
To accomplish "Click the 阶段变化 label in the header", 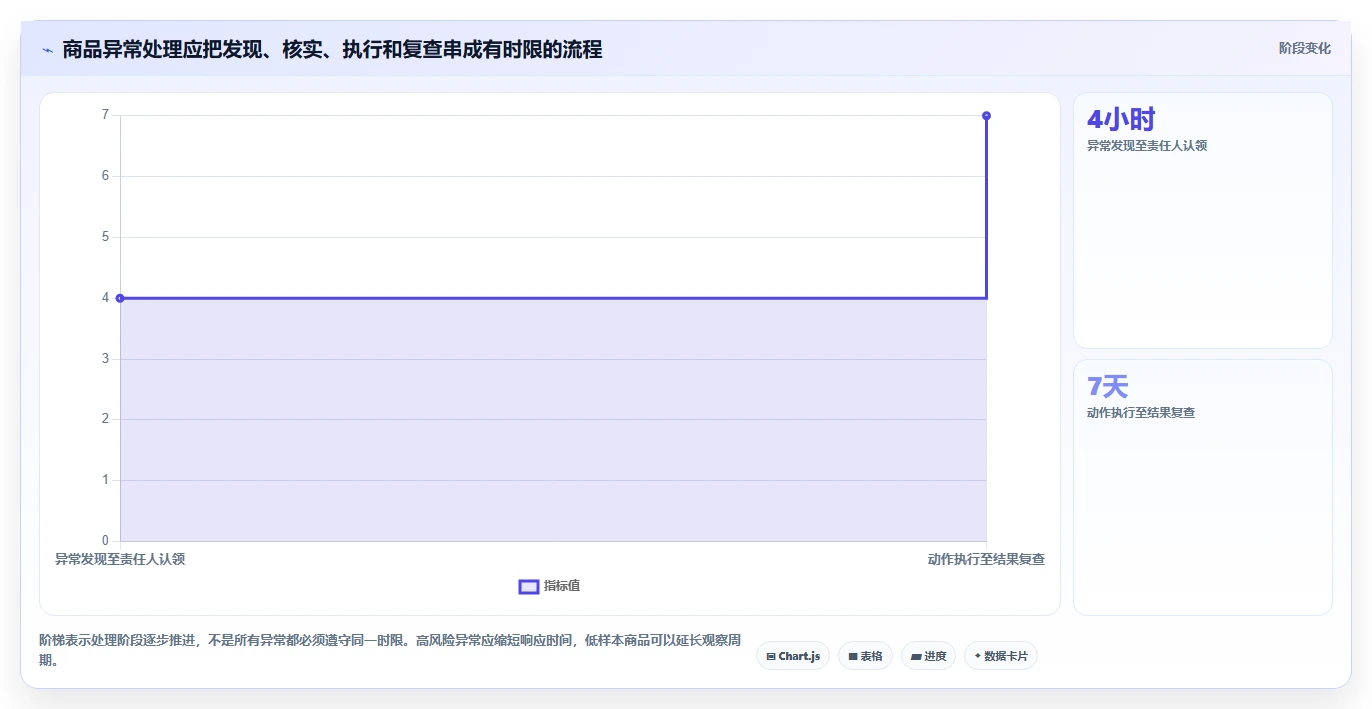I will 1304,48.
